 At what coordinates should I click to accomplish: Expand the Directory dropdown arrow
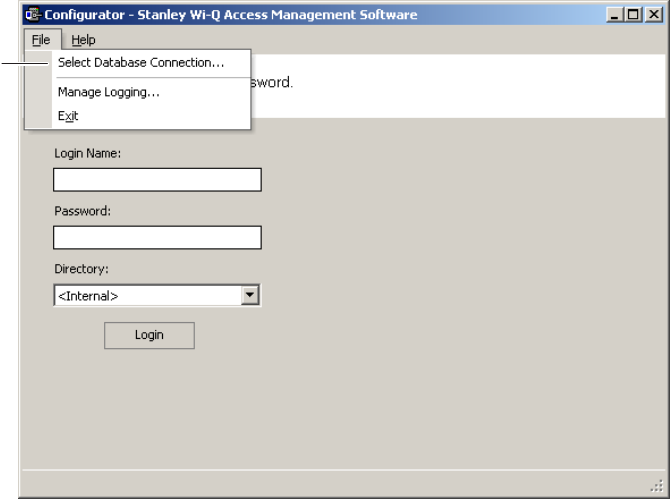(250, 295)
